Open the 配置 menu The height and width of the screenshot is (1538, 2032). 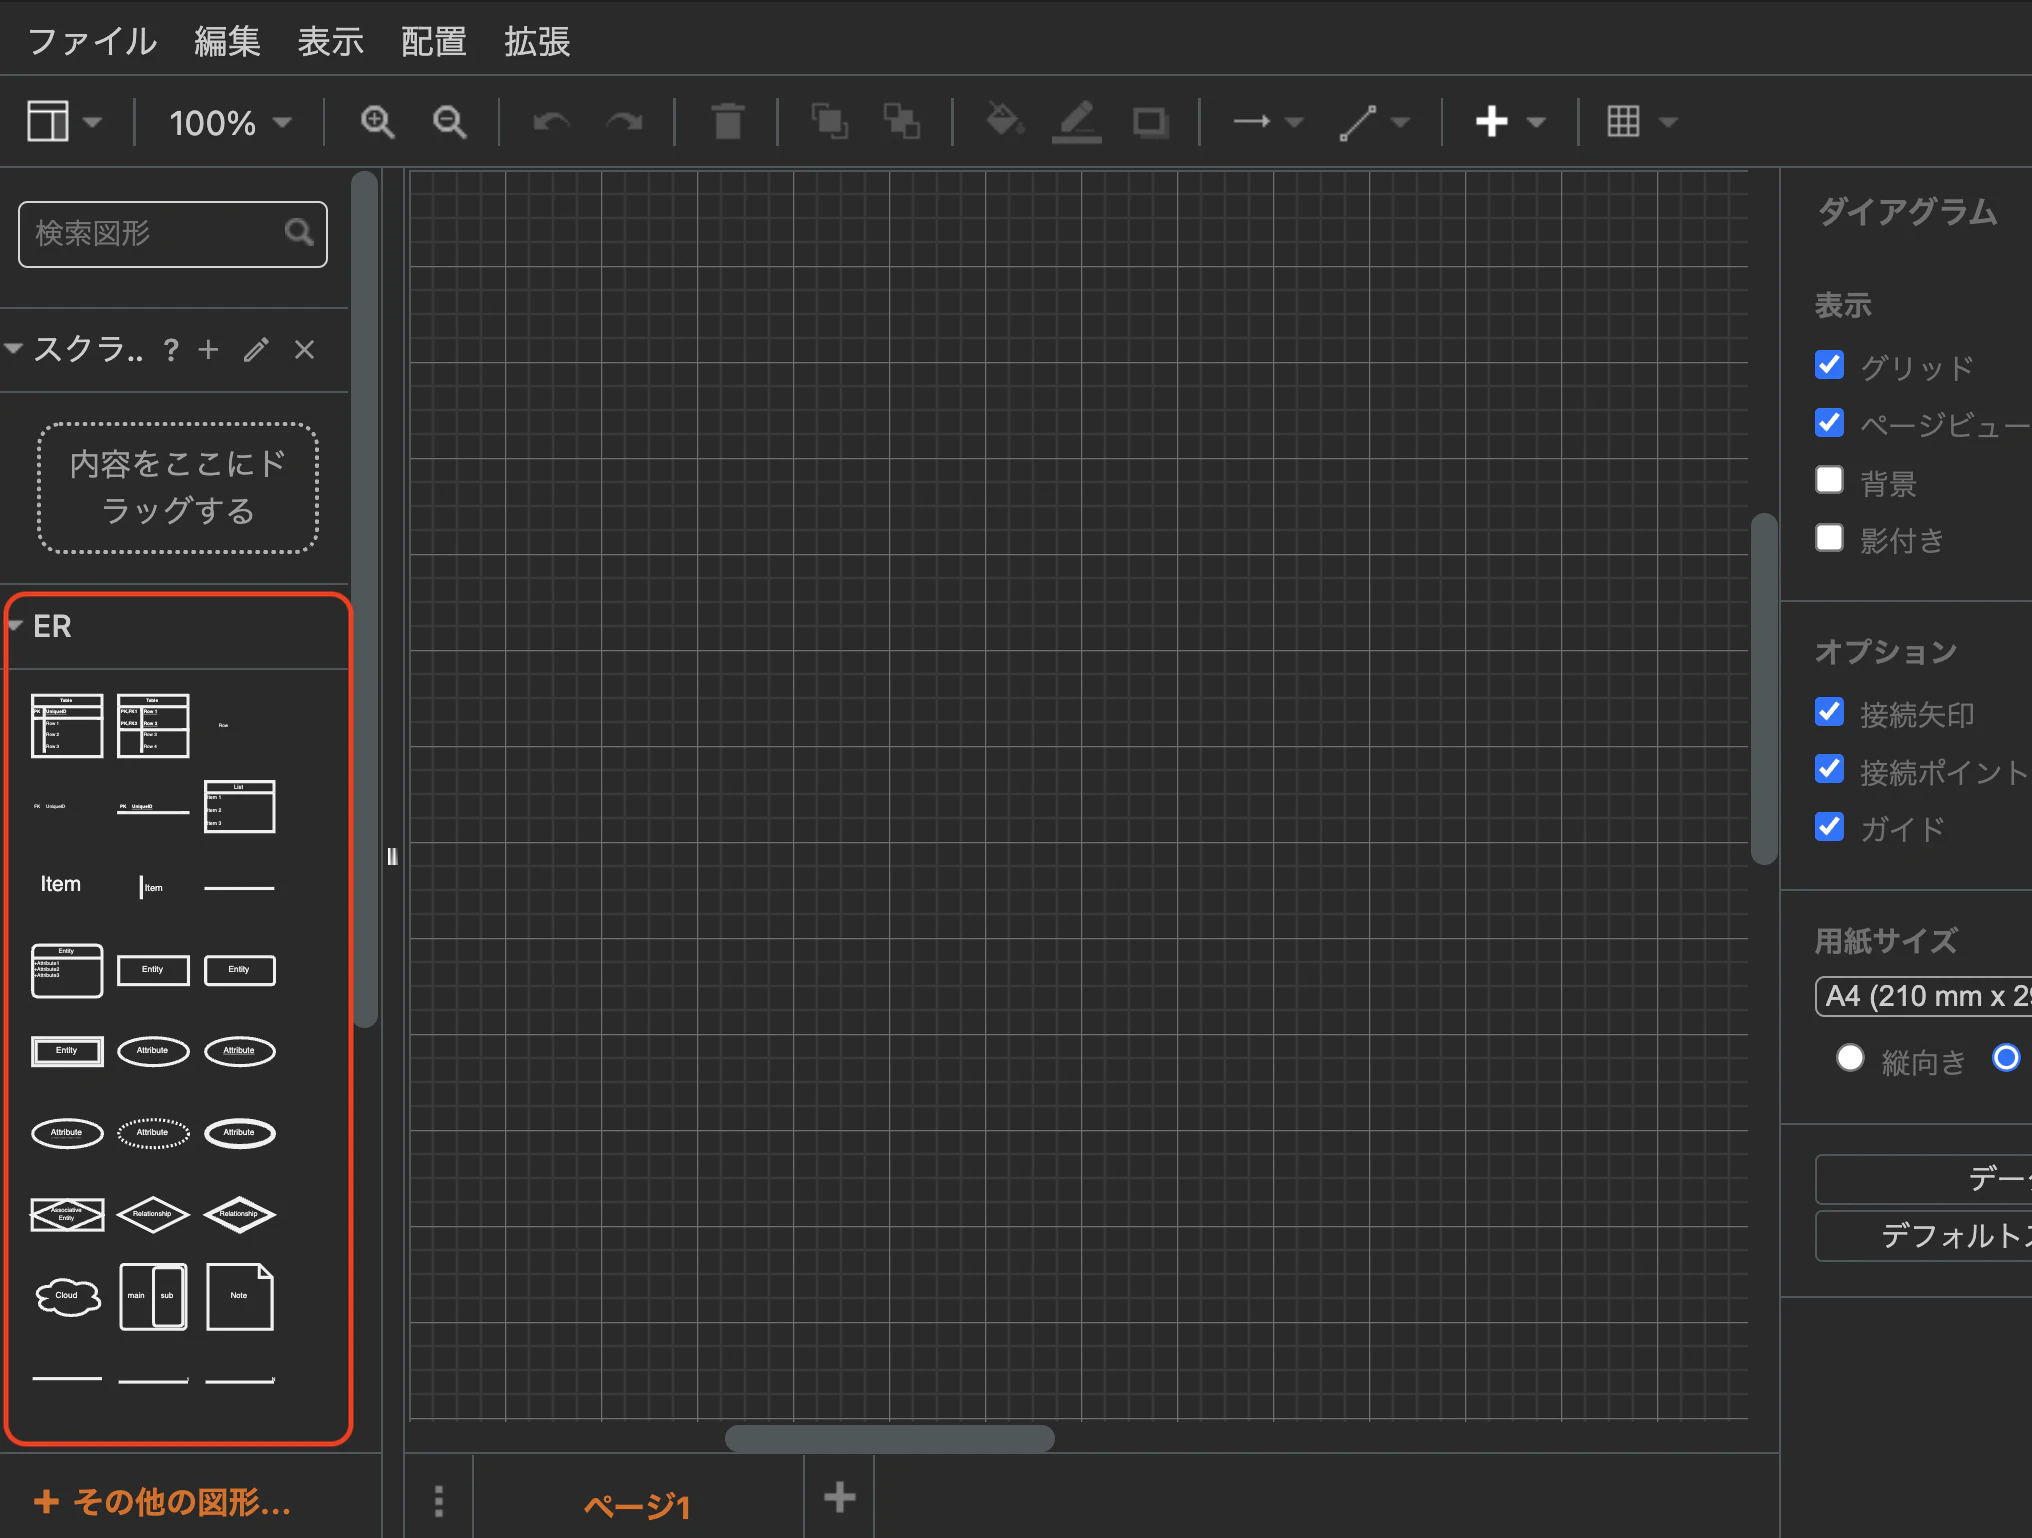point(433,41)
